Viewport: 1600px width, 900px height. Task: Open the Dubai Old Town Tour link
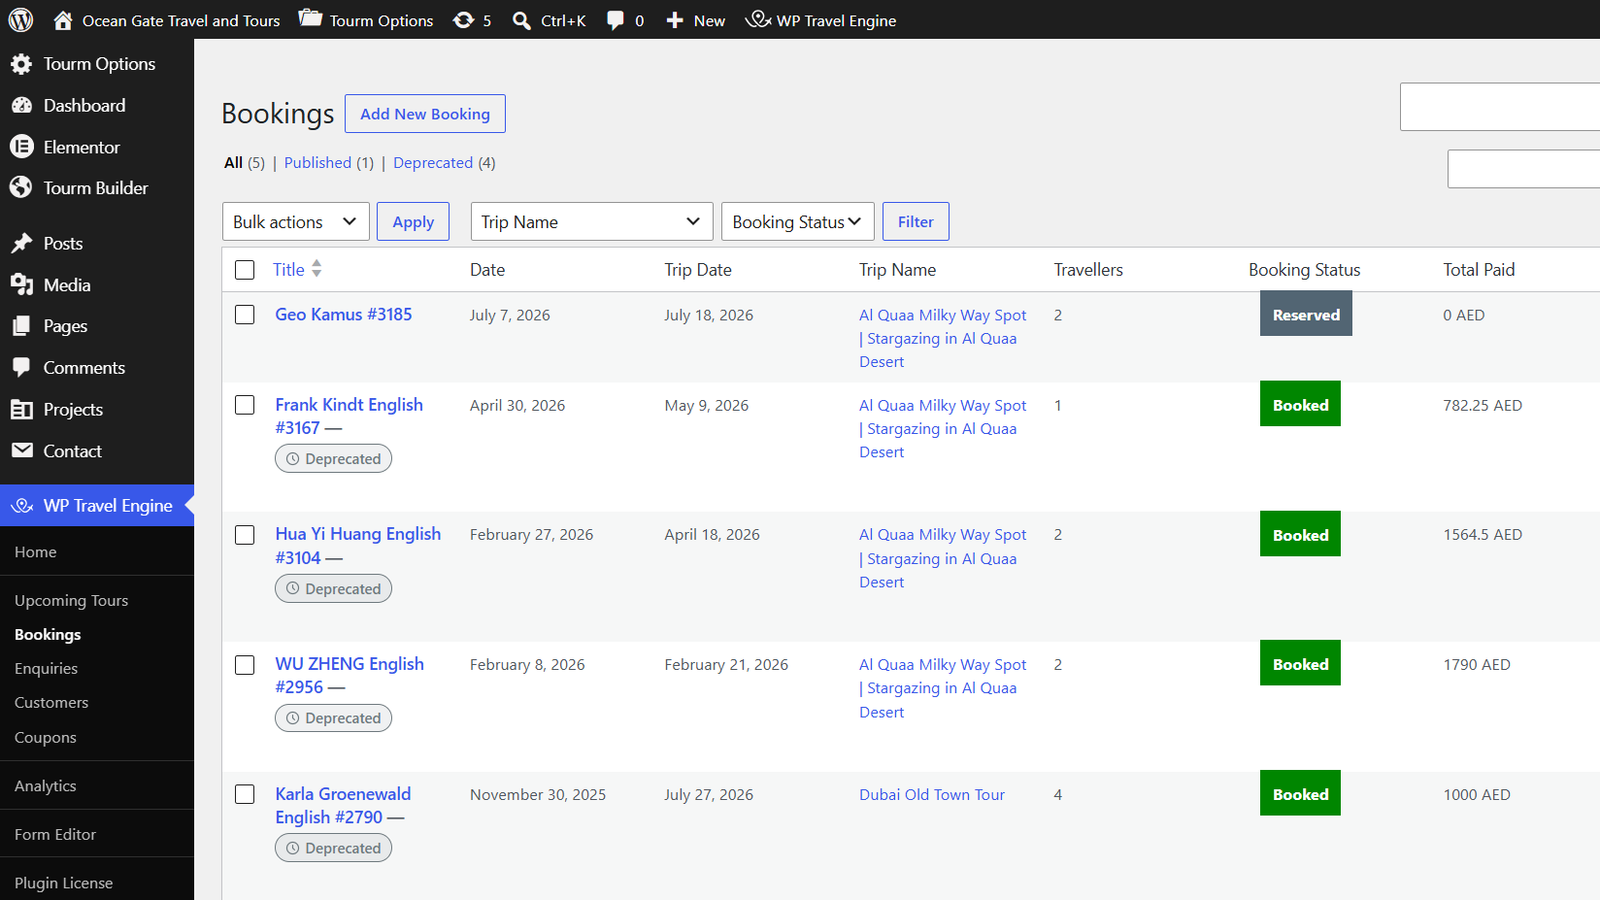pyautogui.click(x=932, y=795)
